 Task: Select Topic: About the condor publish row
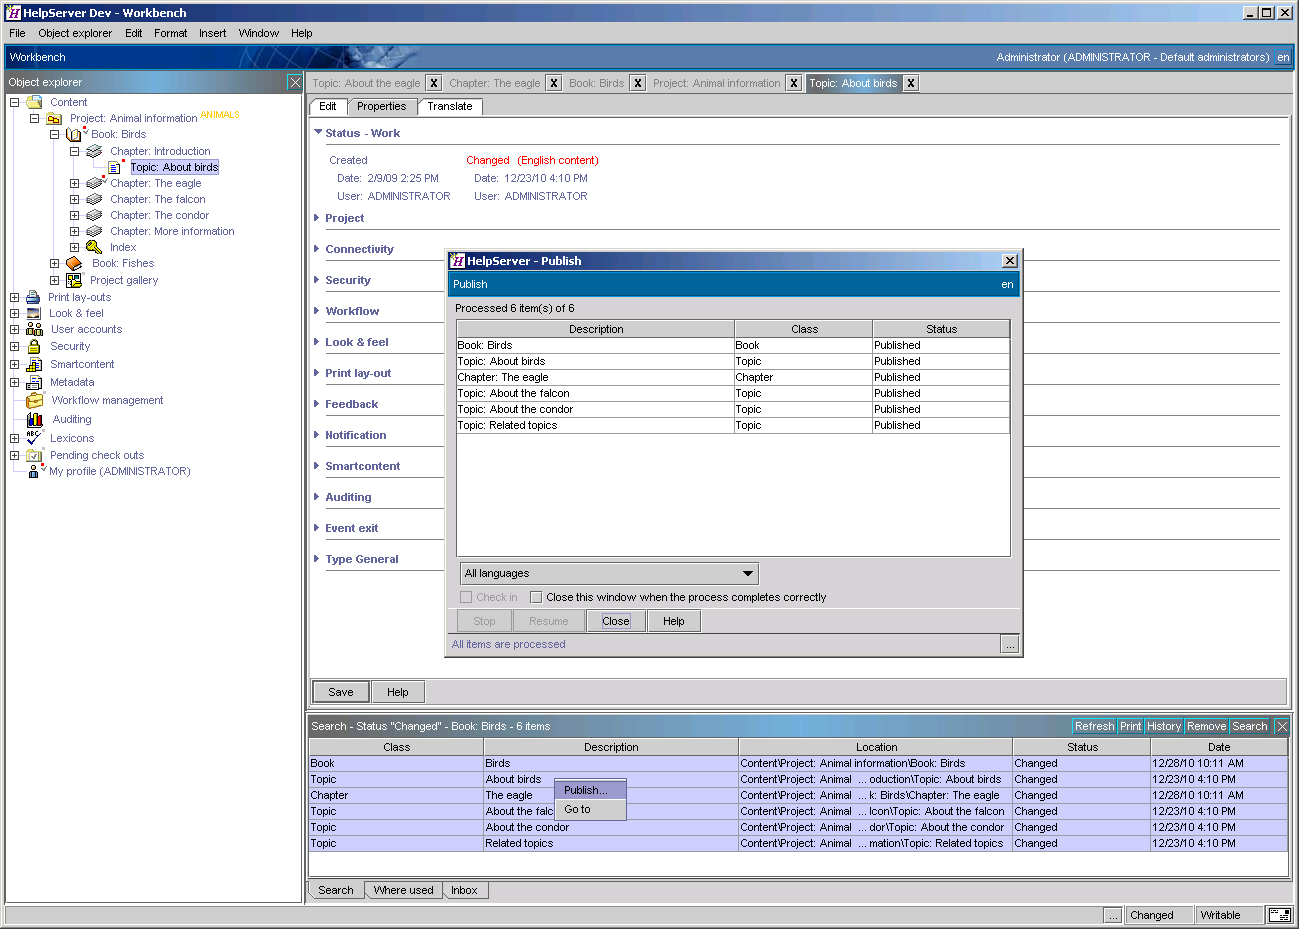[733, 409]
